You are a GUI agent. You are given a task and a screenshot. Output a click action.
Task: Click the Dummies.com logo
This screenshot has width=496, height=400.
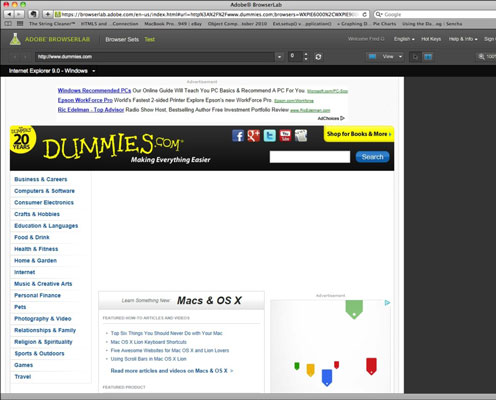tap(113, 146)
